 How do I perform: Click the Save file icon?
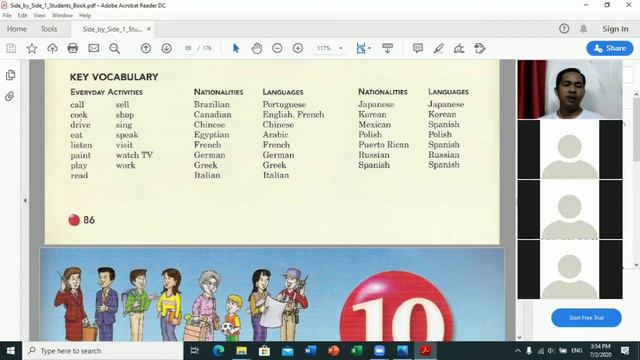point(11,48)
